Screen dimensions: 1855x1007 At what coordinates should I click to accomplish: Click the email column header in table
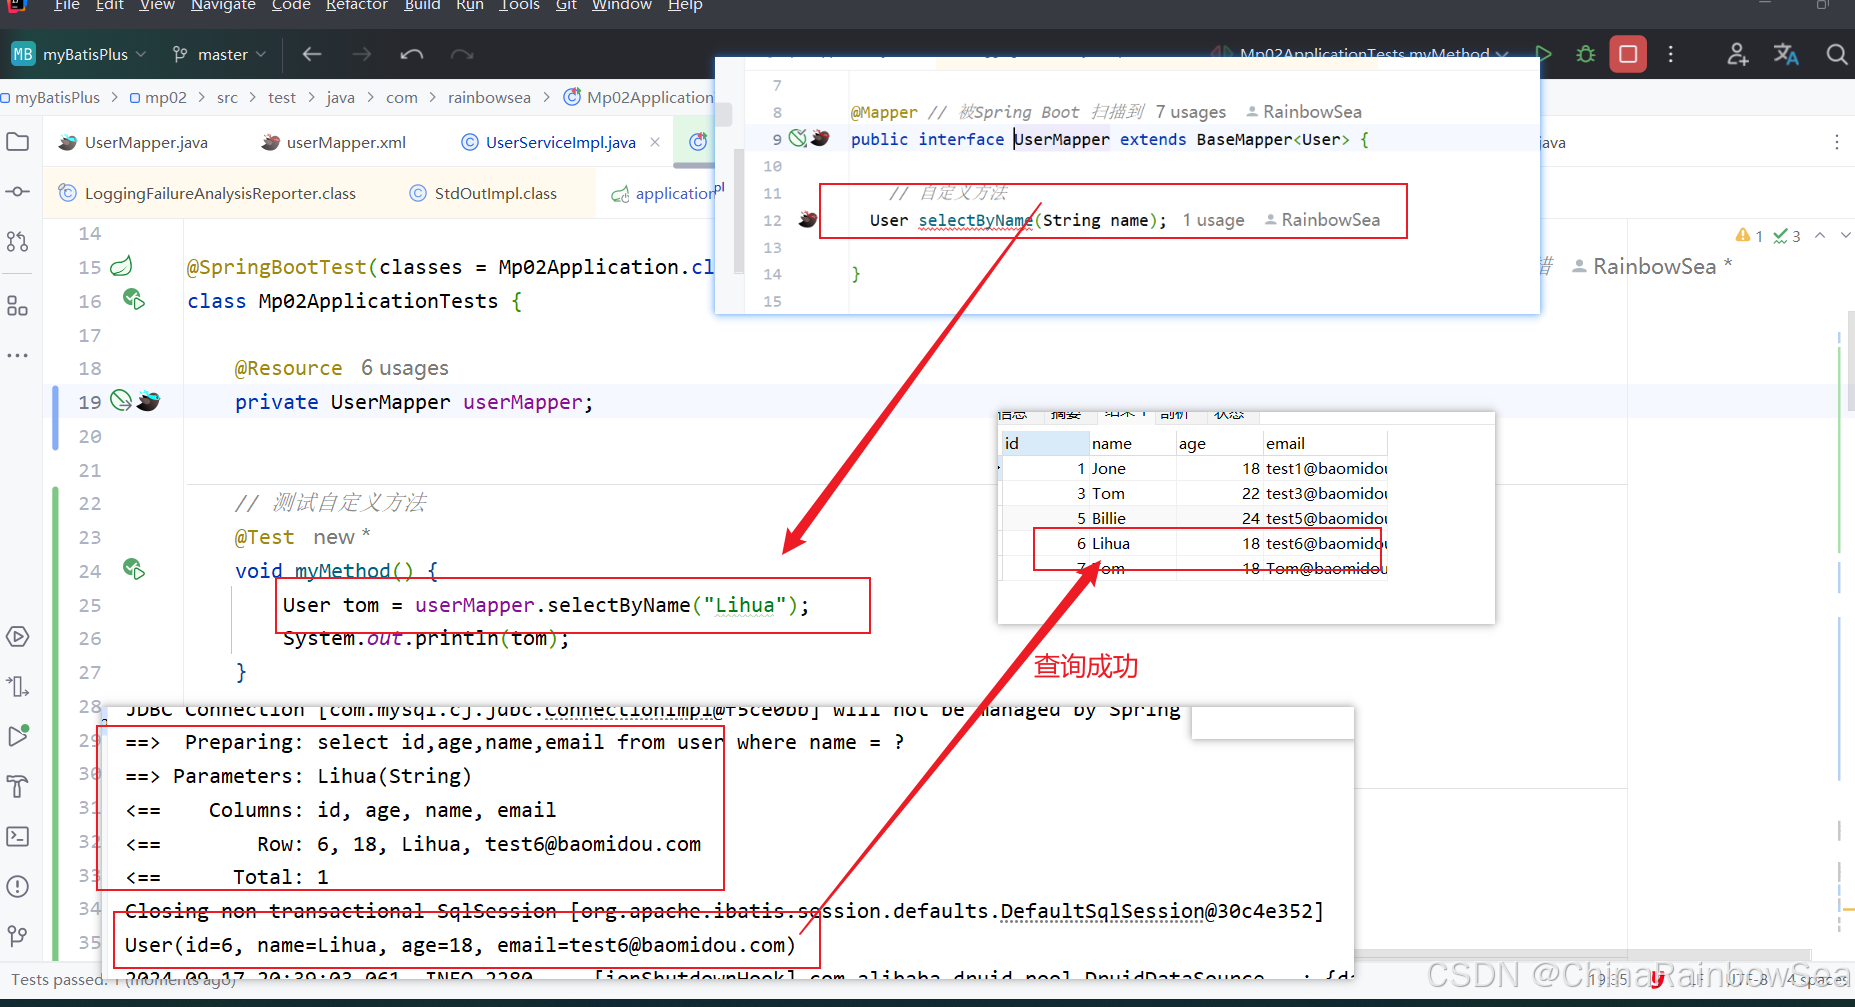pos(1325,443)
